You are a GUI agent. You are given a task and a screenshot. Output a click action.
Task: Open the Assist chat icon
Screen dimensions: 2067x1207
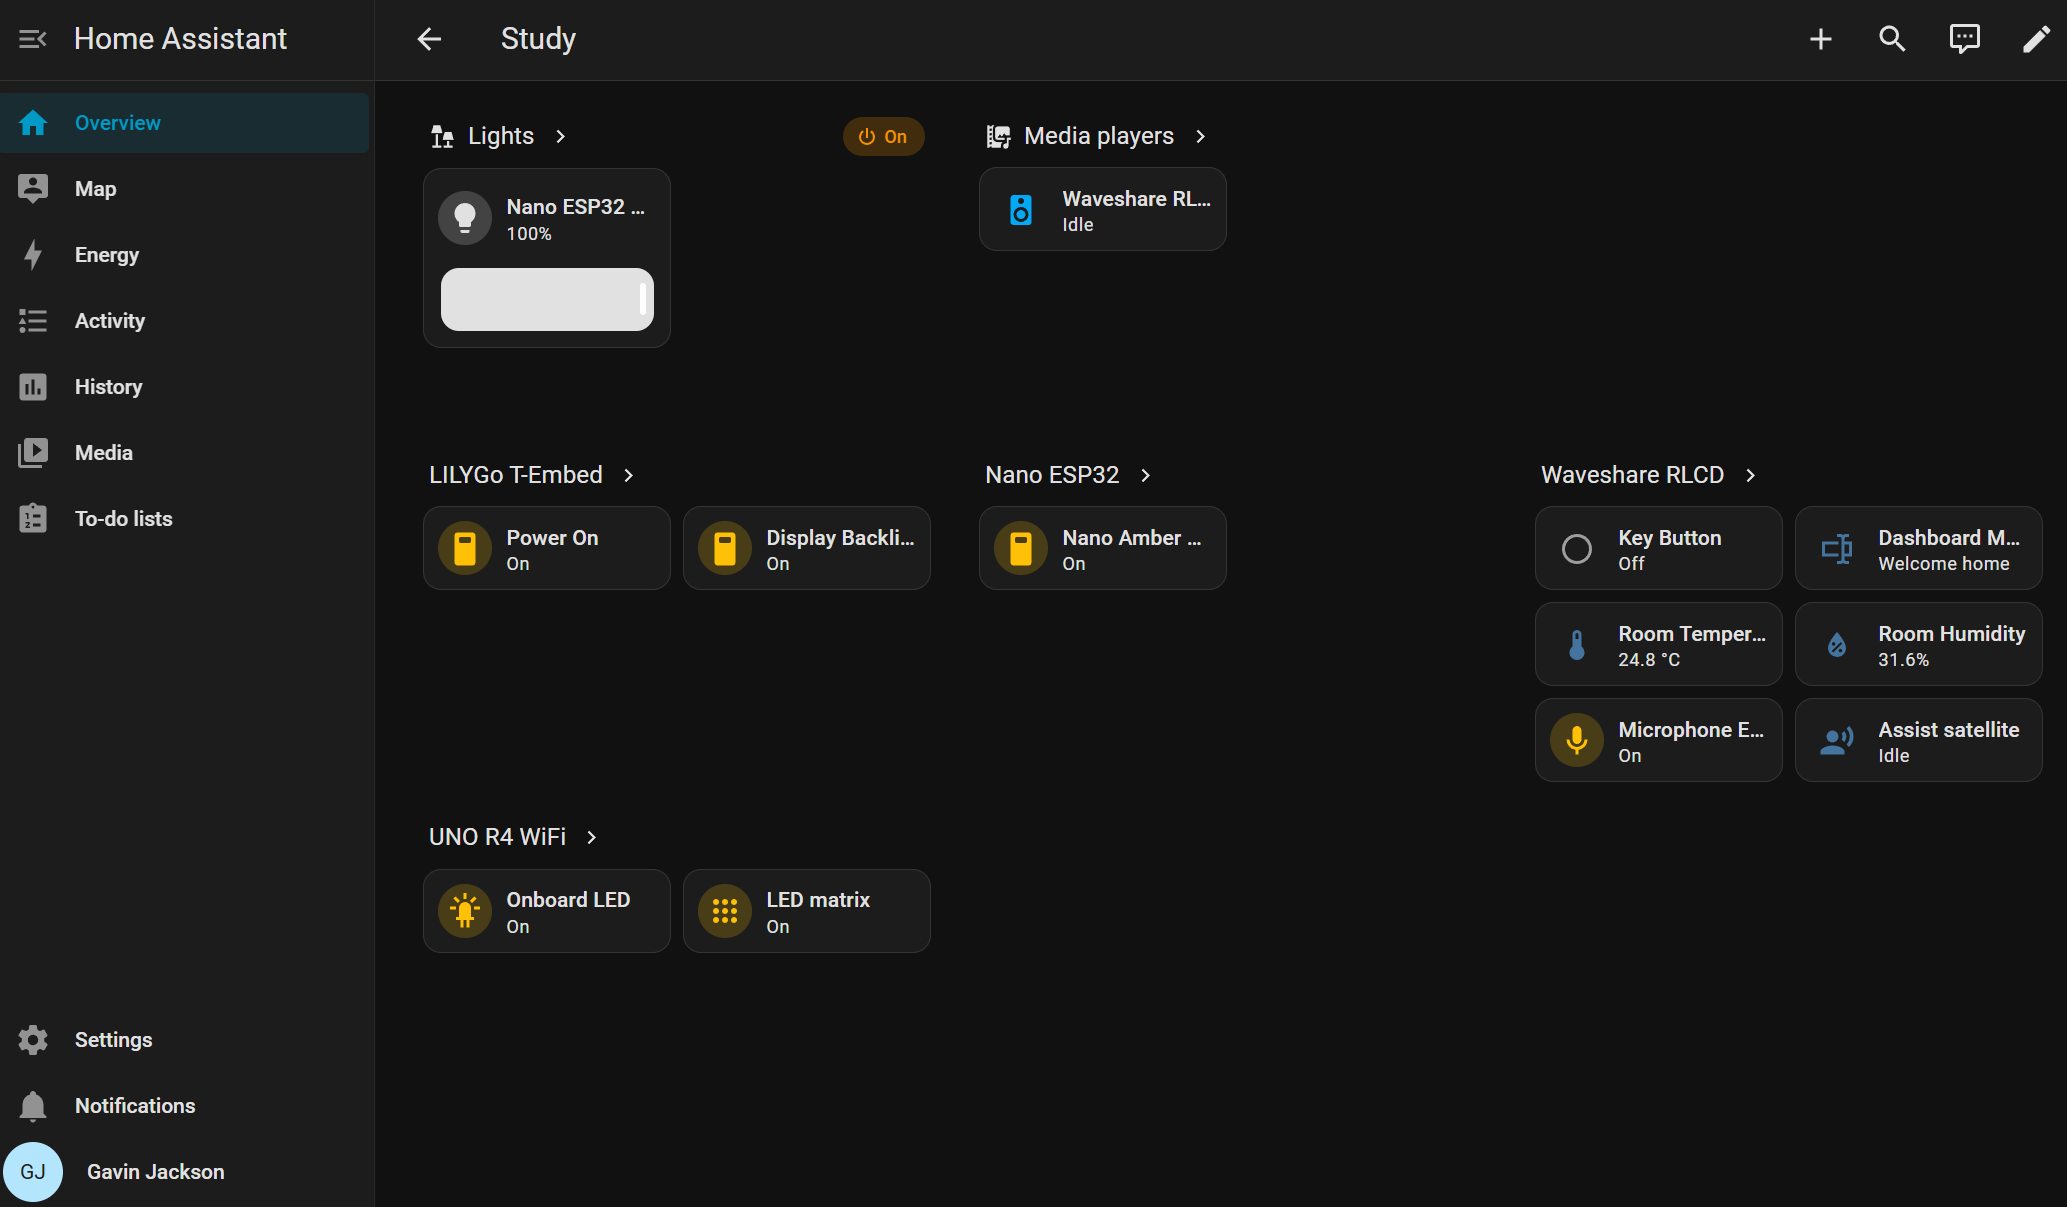pyautogui.click(x=1964, y=39)
